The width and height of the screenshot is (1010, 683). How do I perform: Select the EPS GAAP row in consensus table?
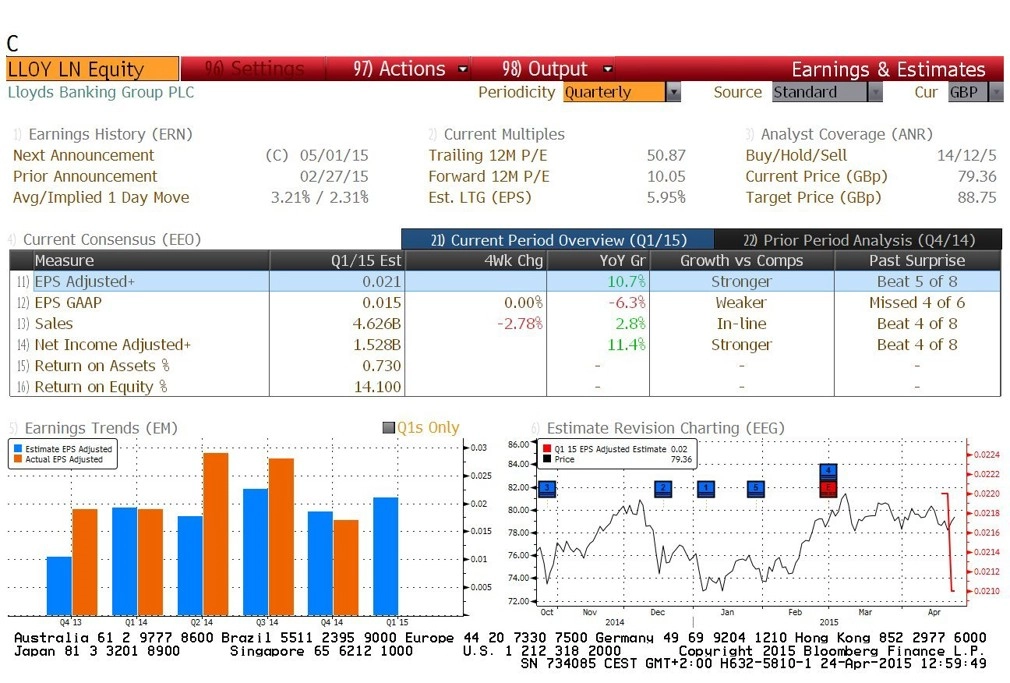tap(505, 302)
